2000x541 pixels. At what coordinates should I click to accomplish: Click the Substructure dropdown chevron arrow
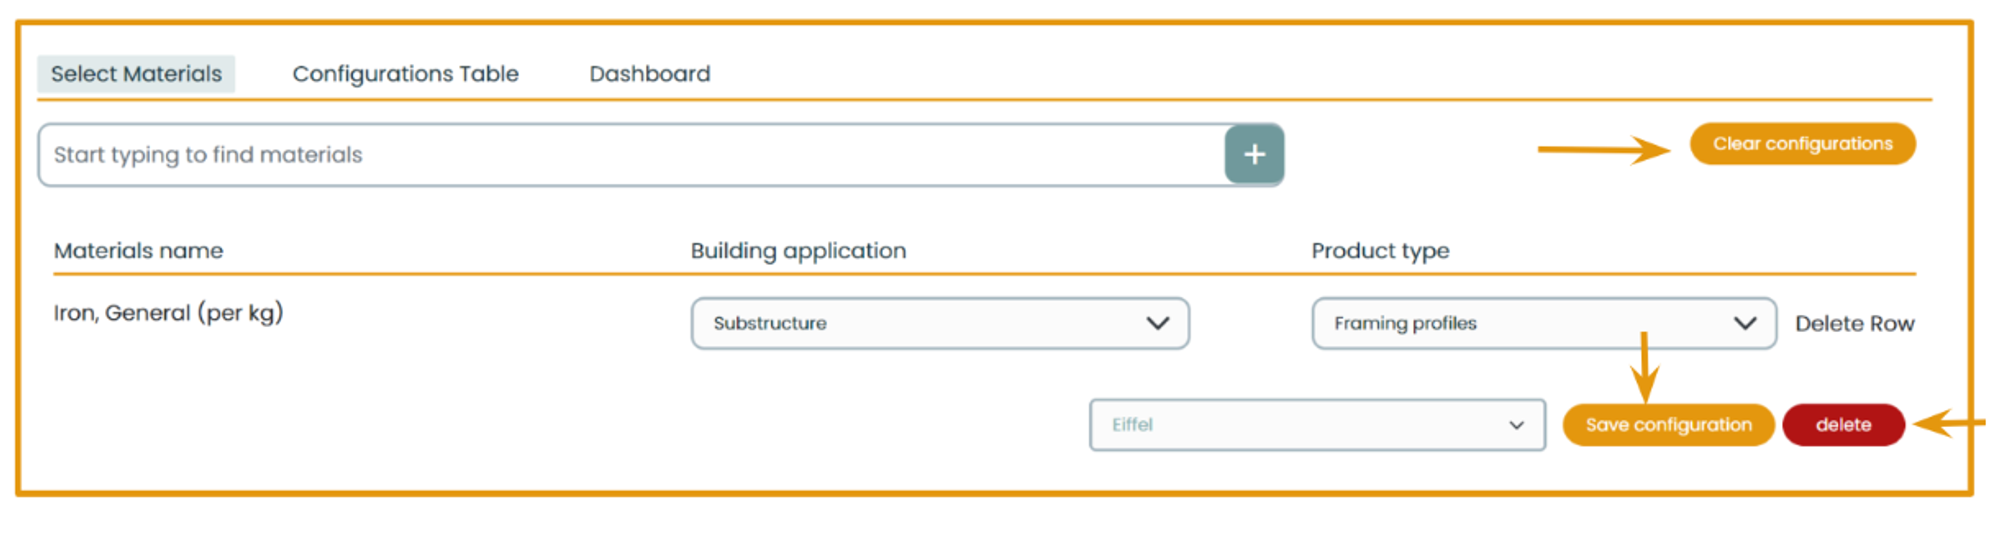point(1157,323)
